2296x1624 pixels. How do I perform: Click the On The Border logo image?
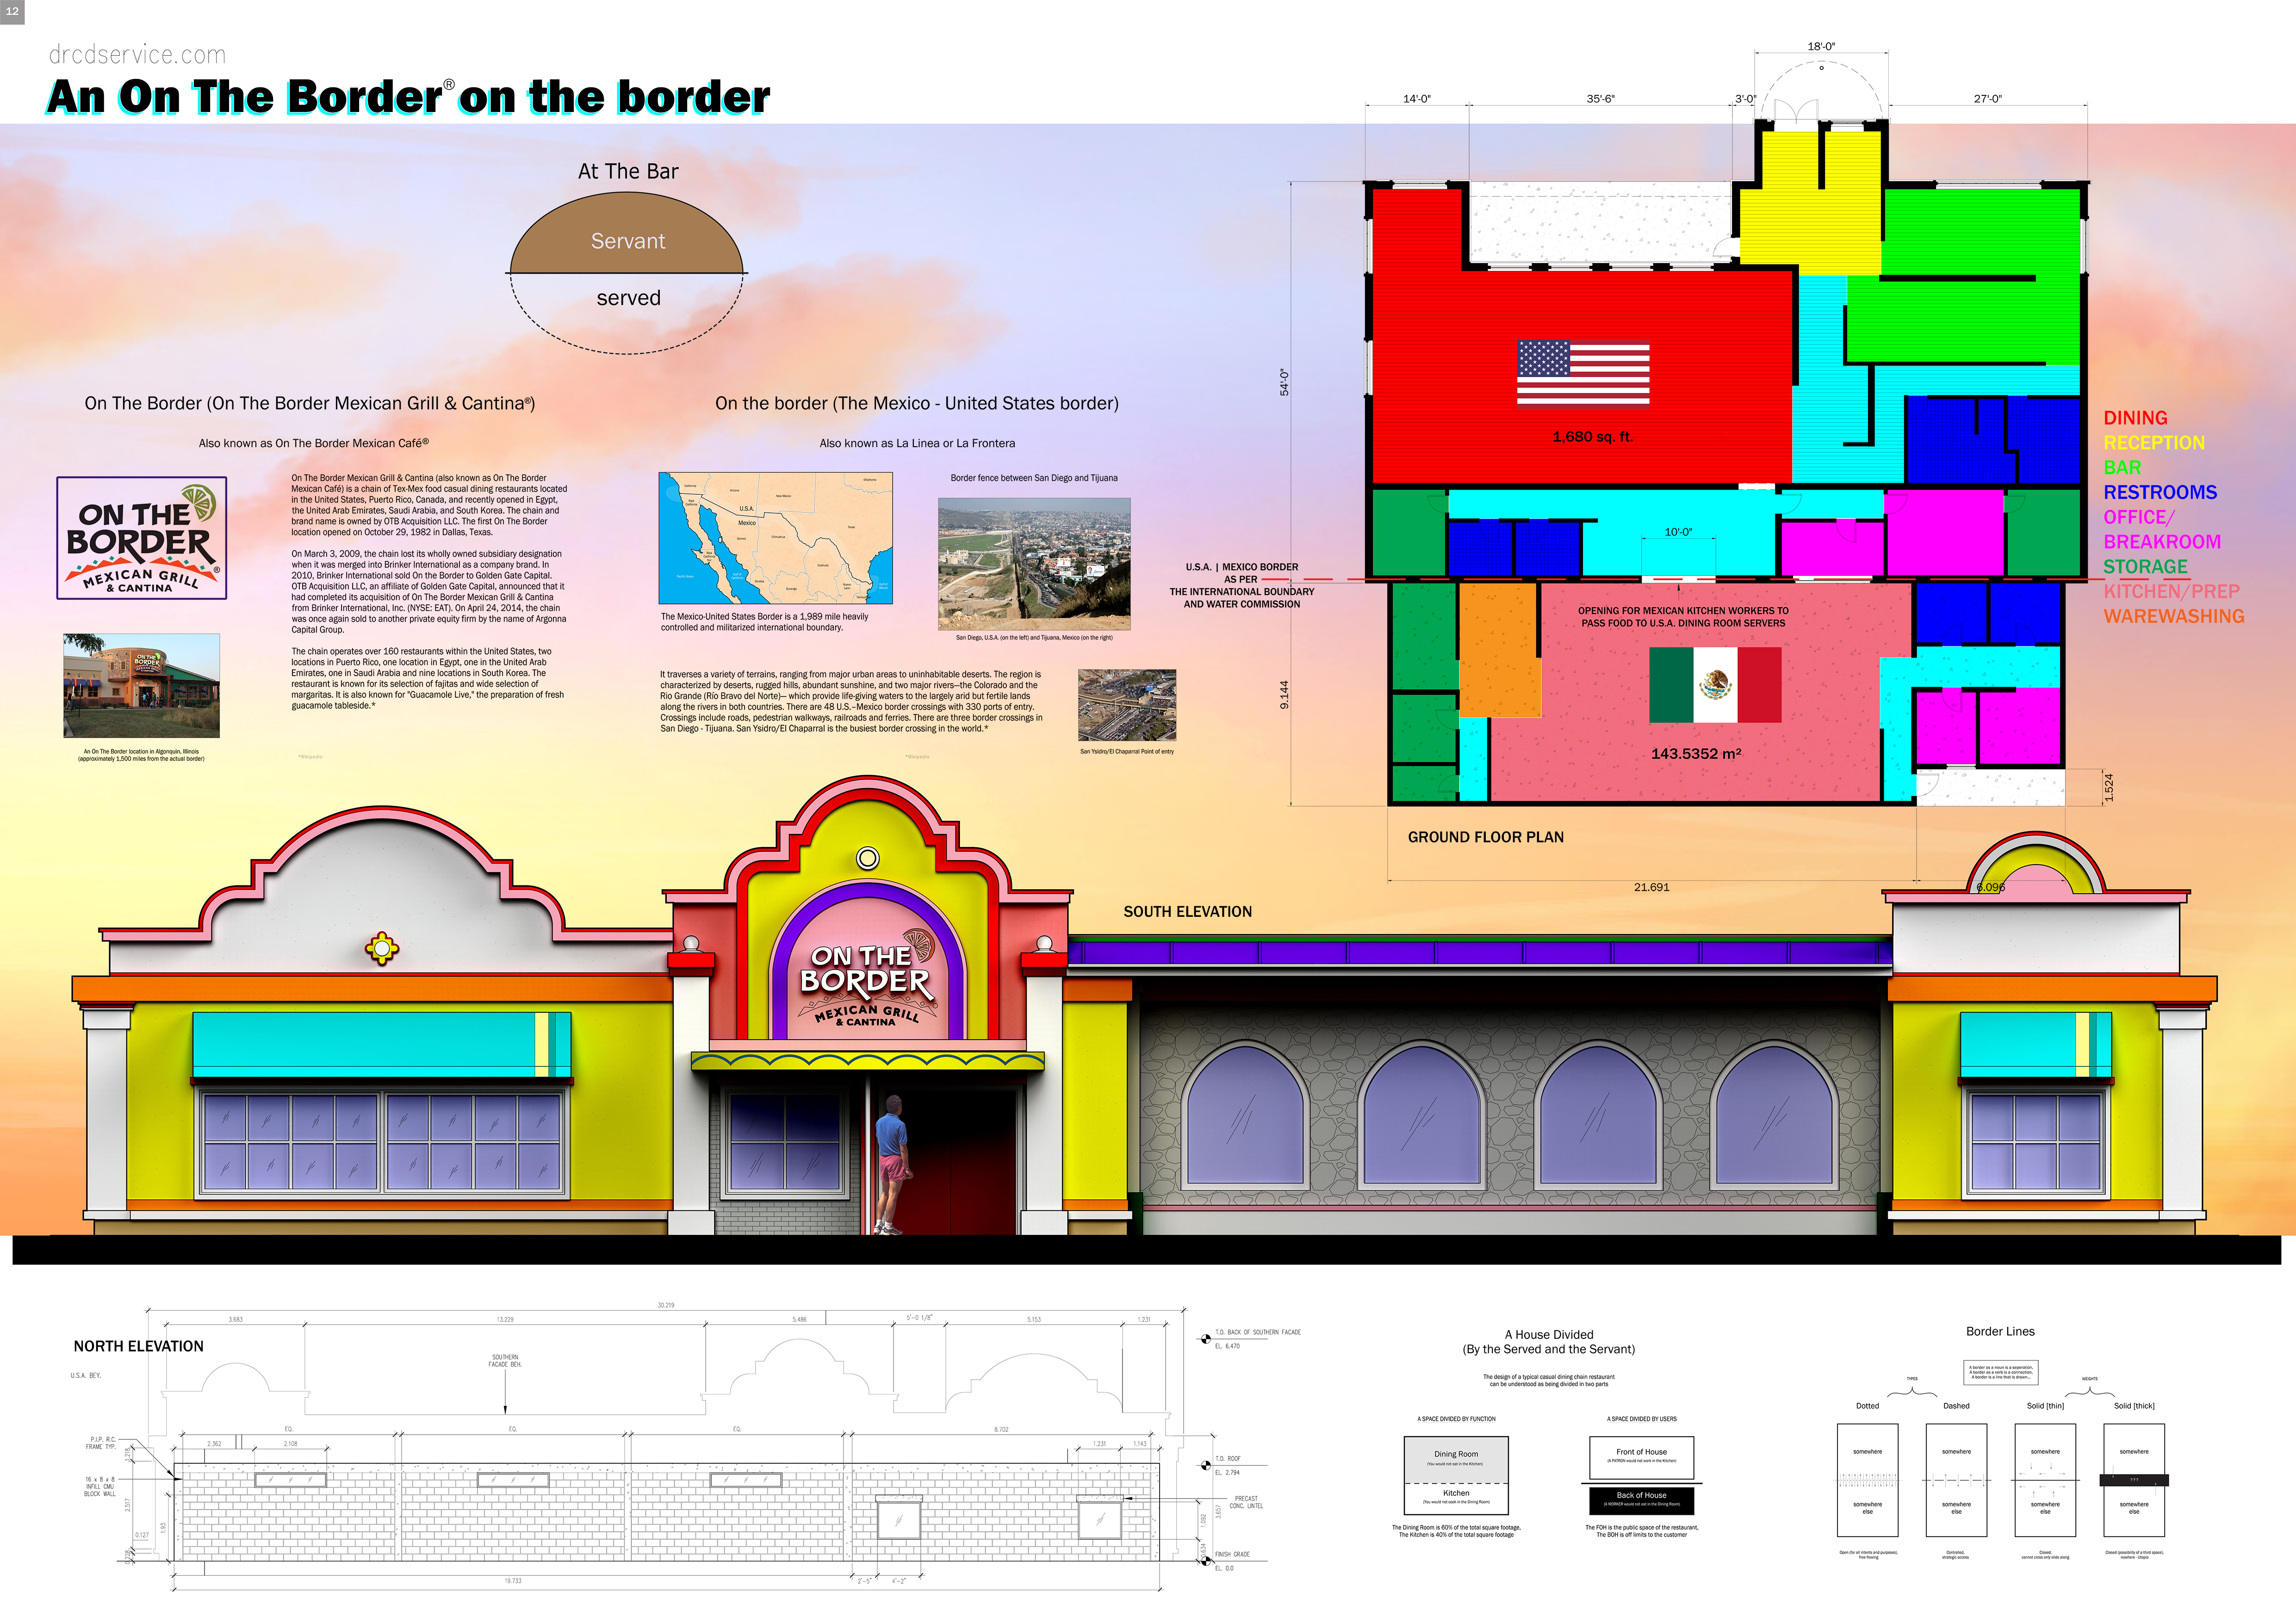[x=141, y=538]
